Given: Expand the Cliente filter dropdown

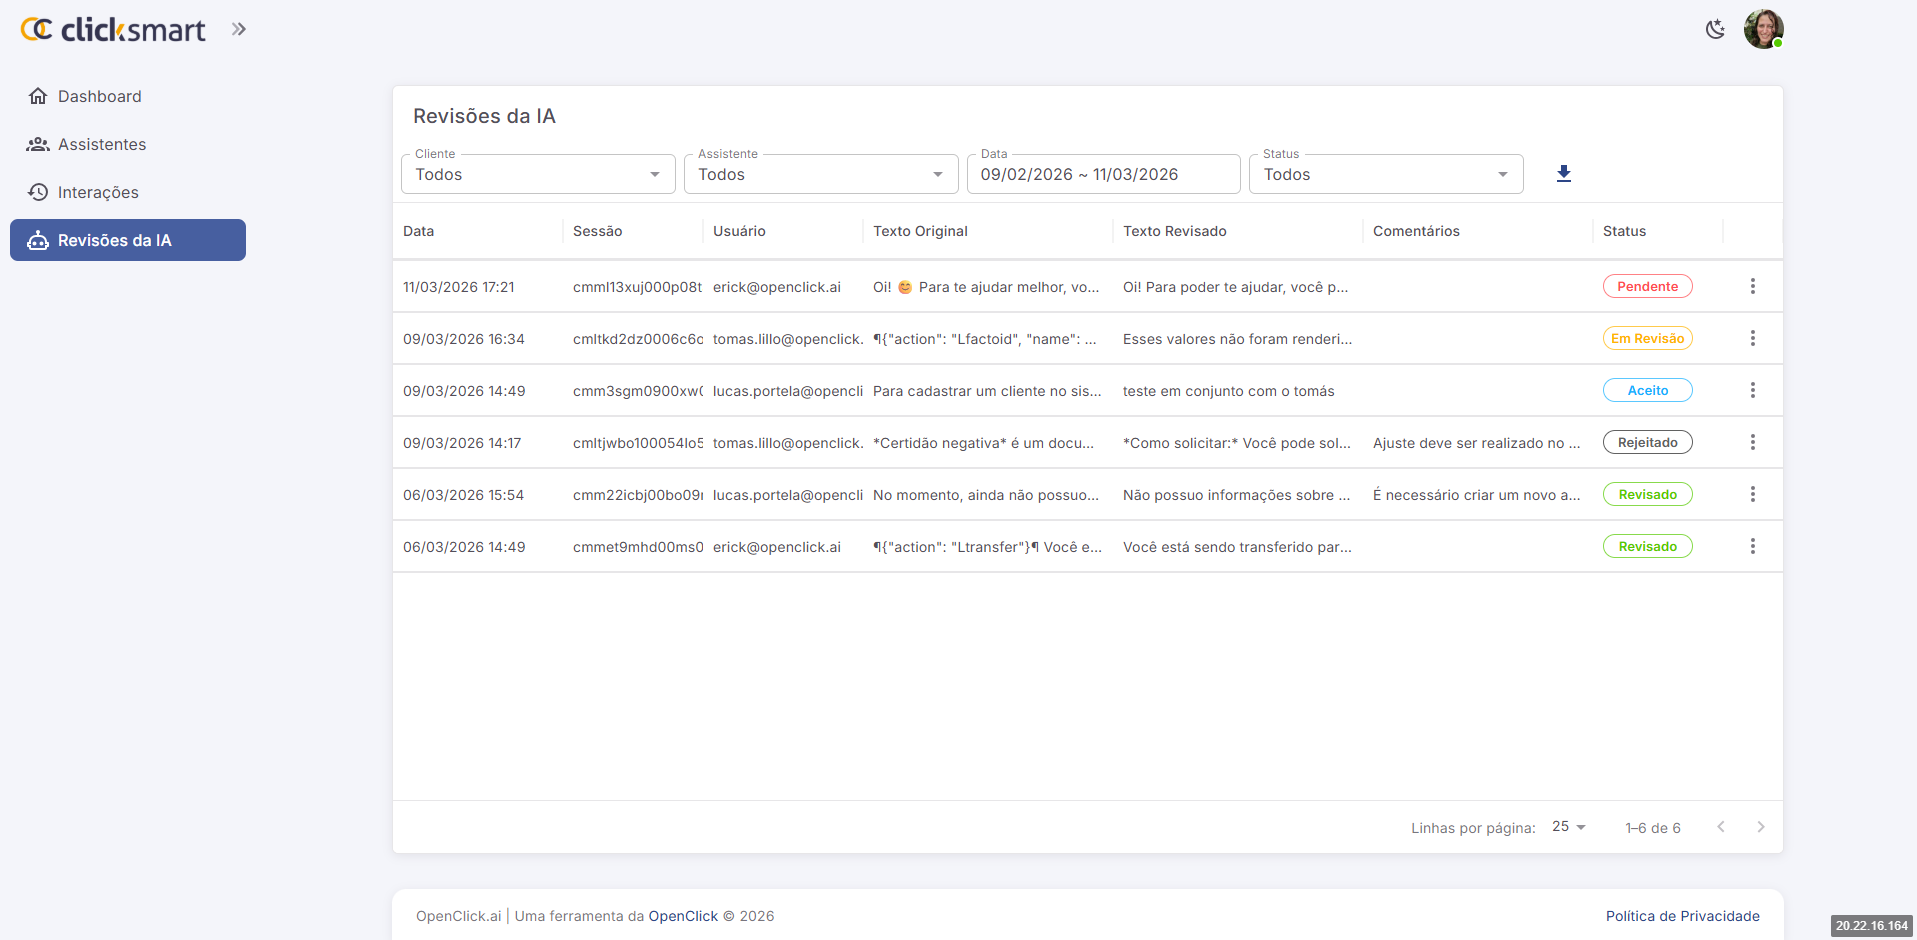Looking at the screenshot, I should coord(538,175).
